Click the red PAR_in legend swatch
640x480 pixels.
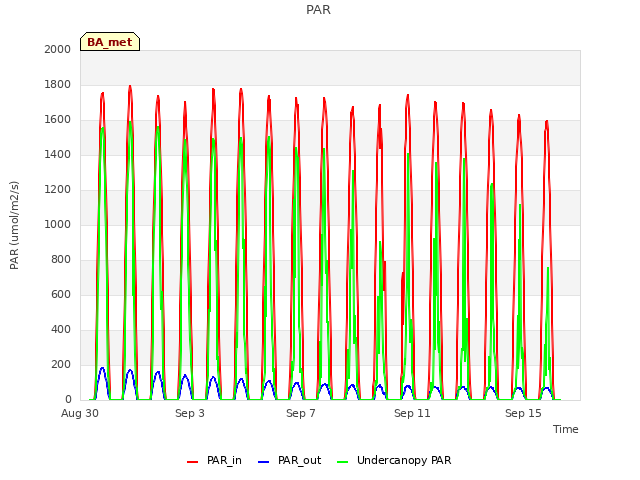192,462
